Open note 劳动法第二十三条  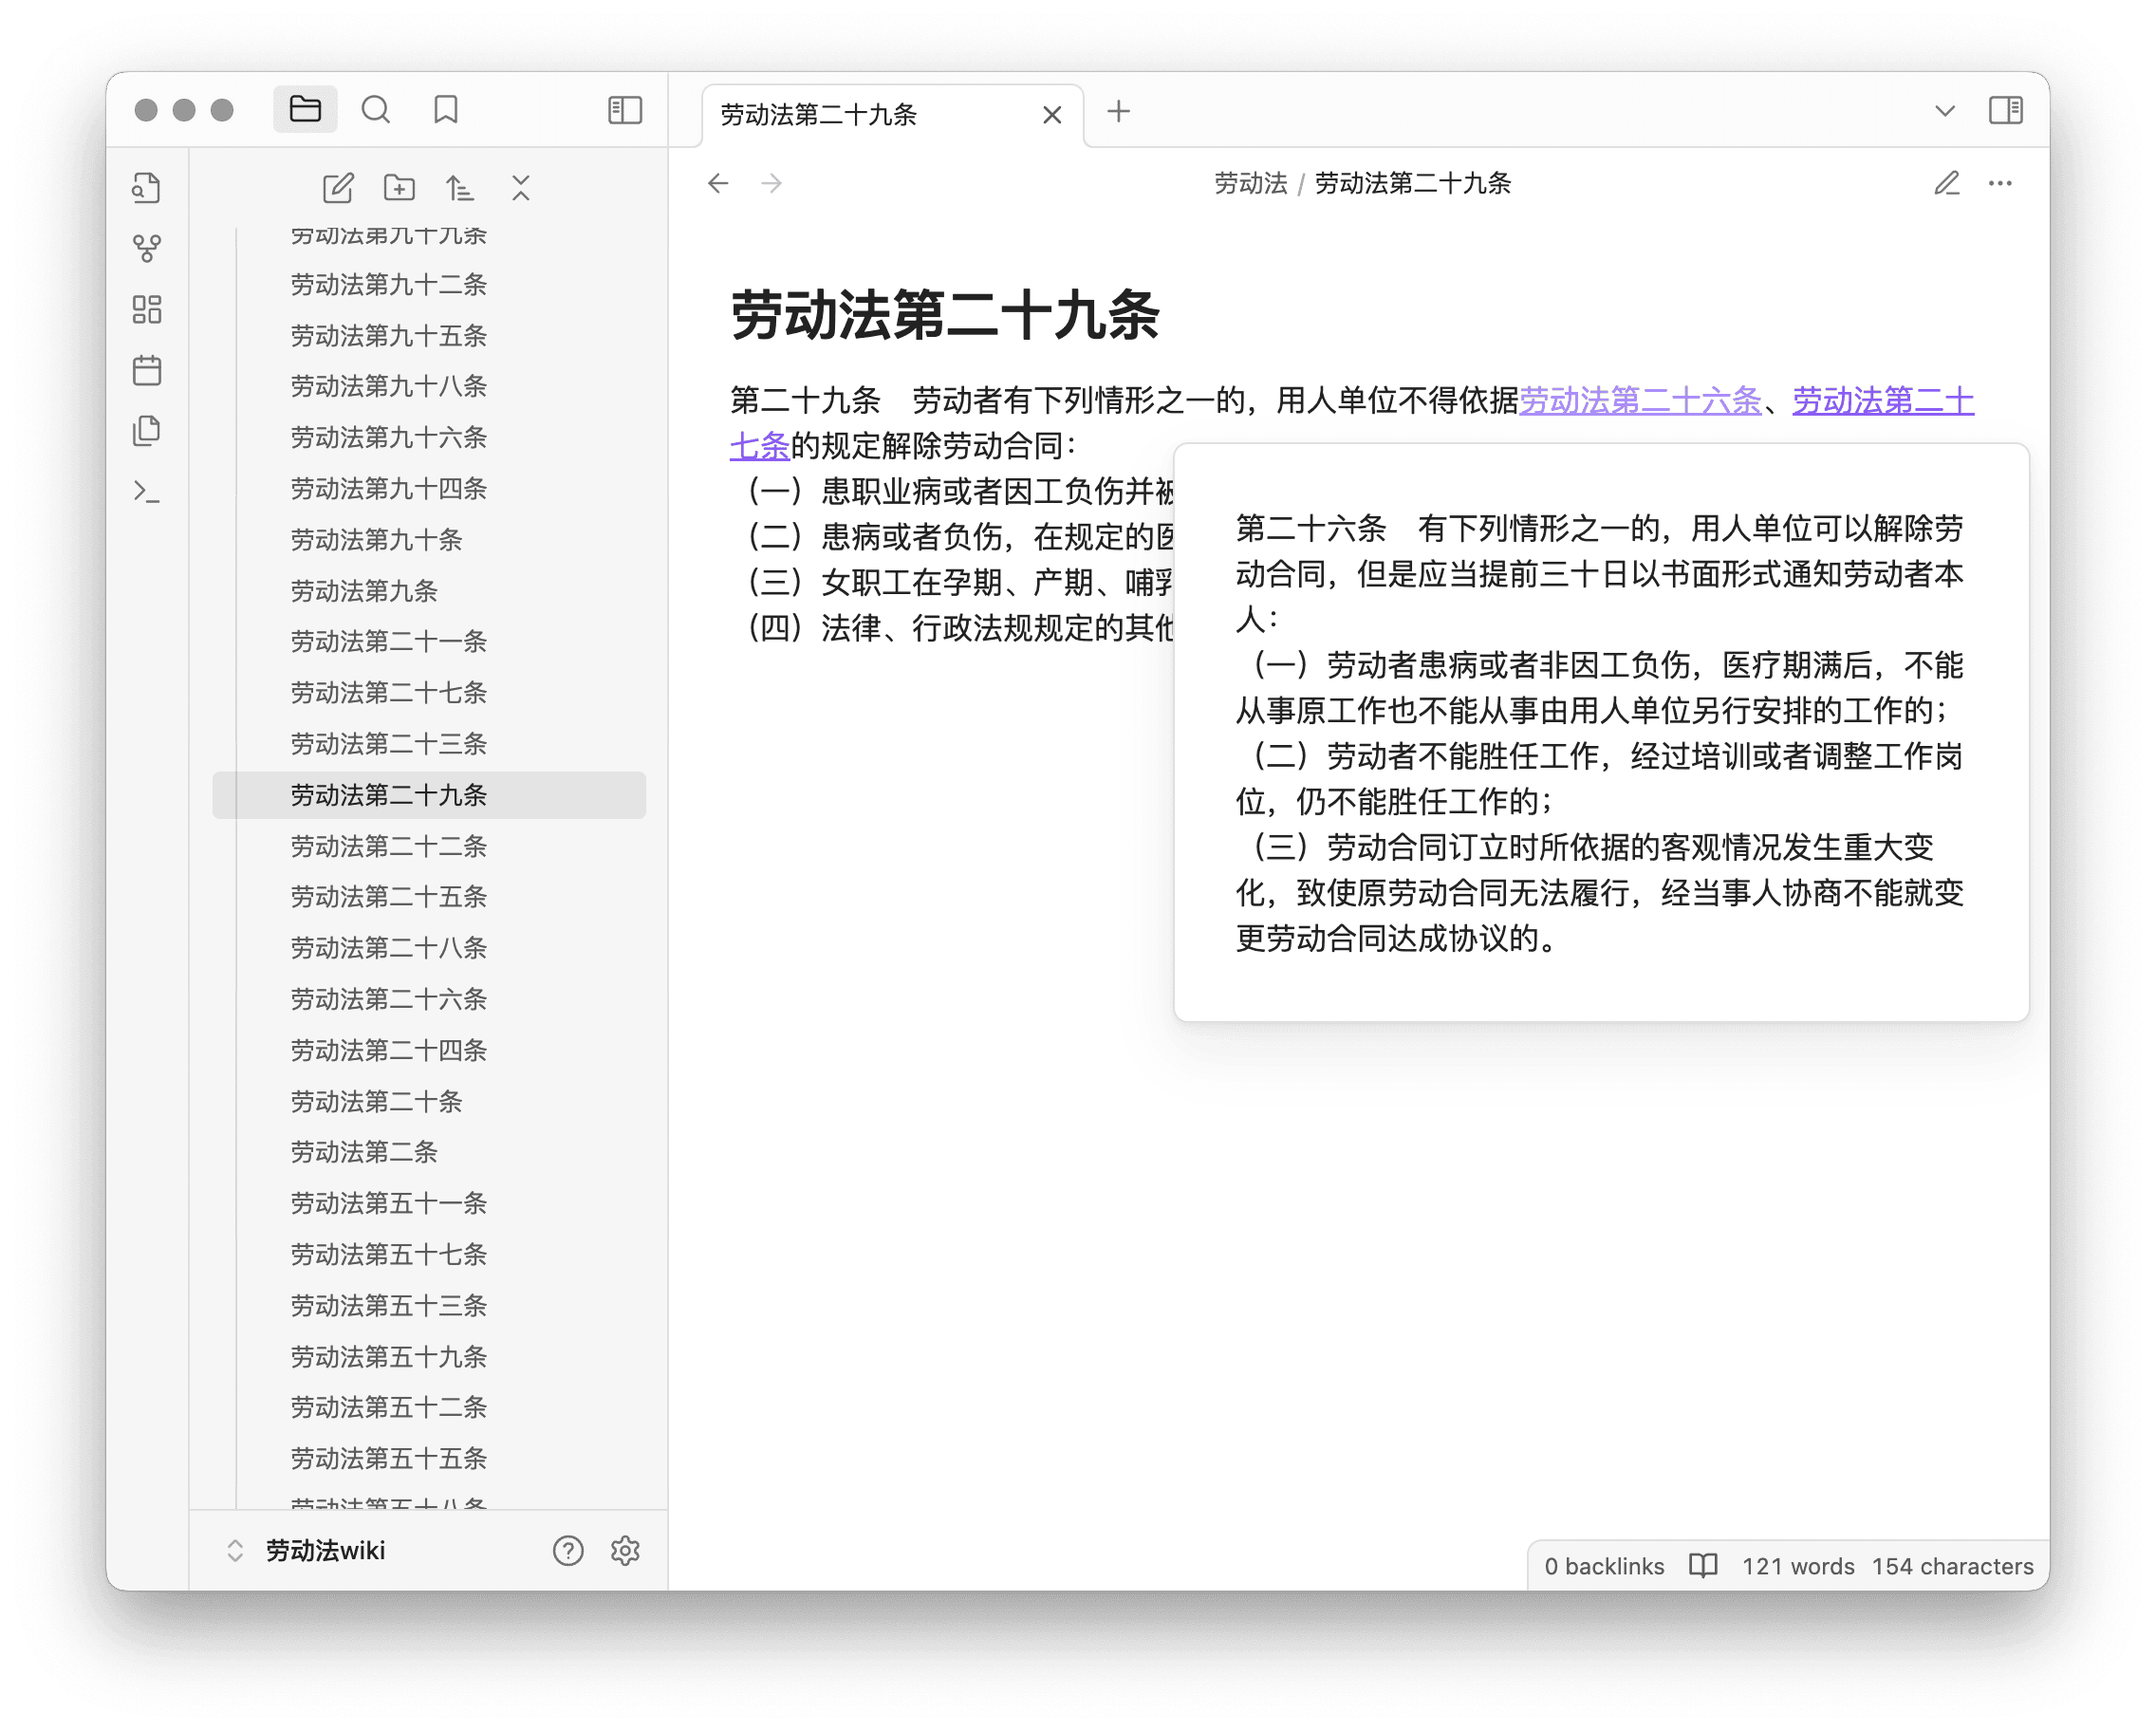tap(429, 744)
